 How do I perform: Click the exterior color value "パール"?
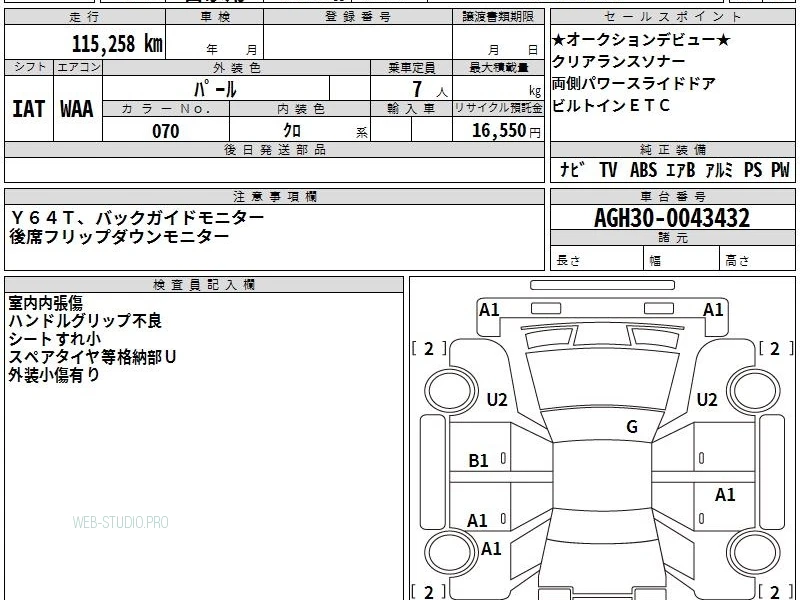point(215,89)
